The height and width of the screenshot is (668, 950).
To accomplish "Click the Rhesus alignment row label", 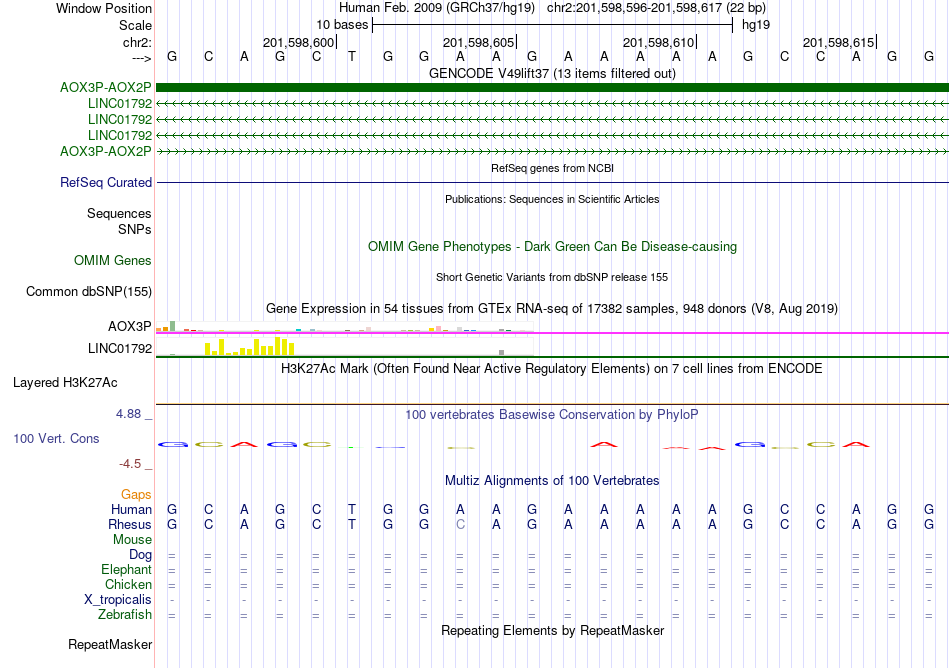I will (130, 524).
